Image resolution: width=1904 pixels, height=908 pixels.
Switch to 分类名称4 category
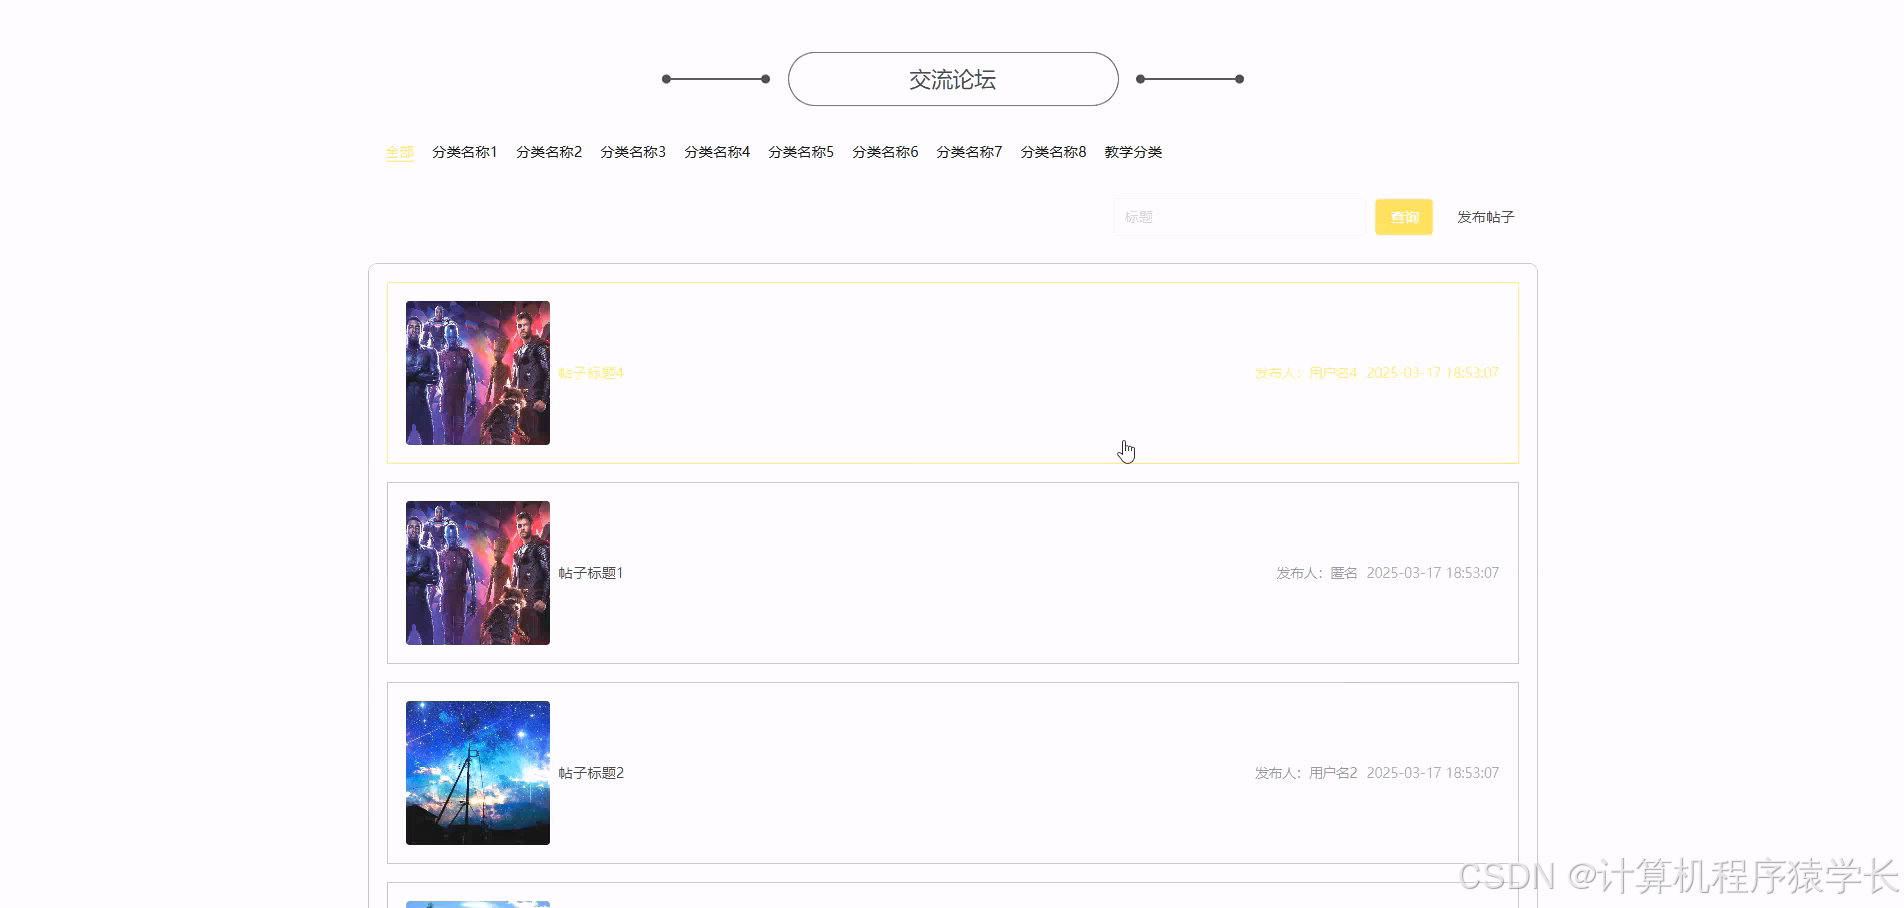(x=716, y=152)
